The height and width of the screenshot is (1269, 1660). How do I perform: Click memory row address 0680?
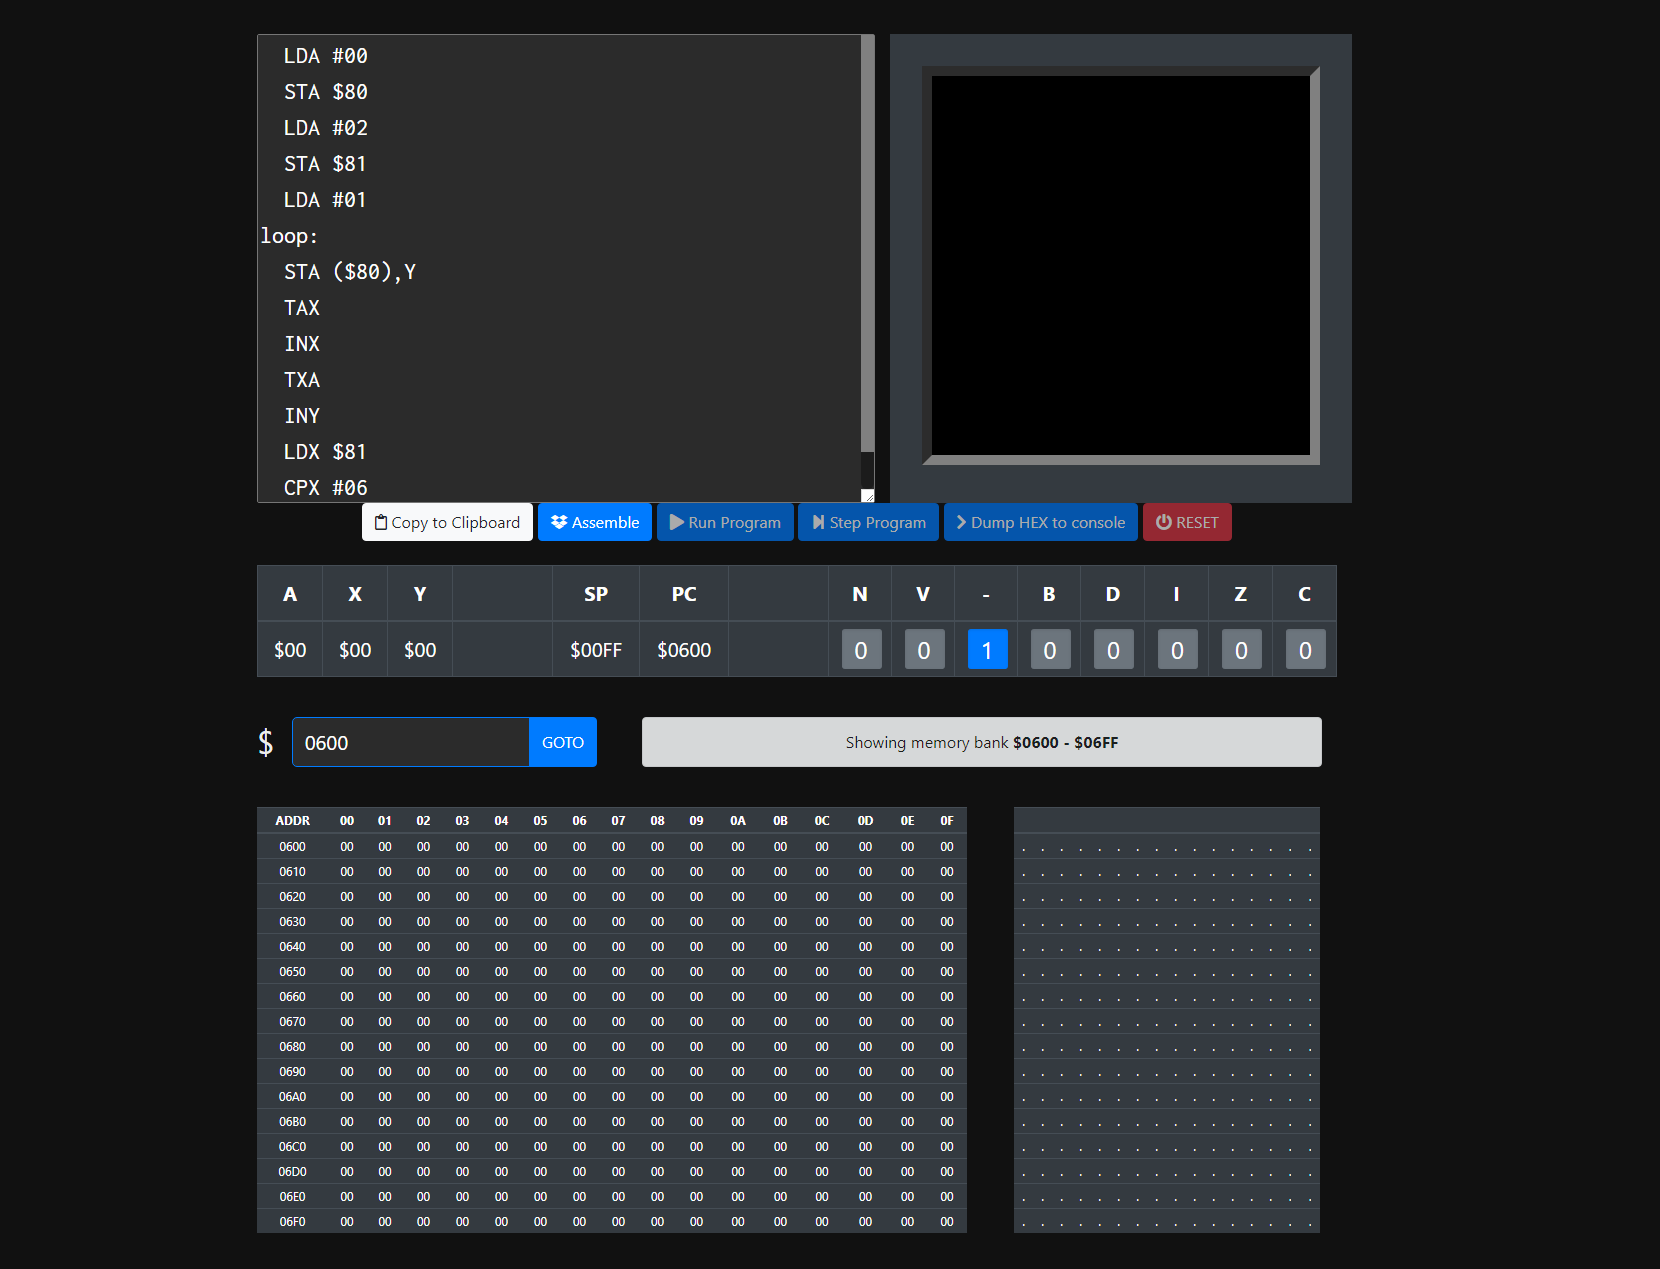click(292, 1046)
